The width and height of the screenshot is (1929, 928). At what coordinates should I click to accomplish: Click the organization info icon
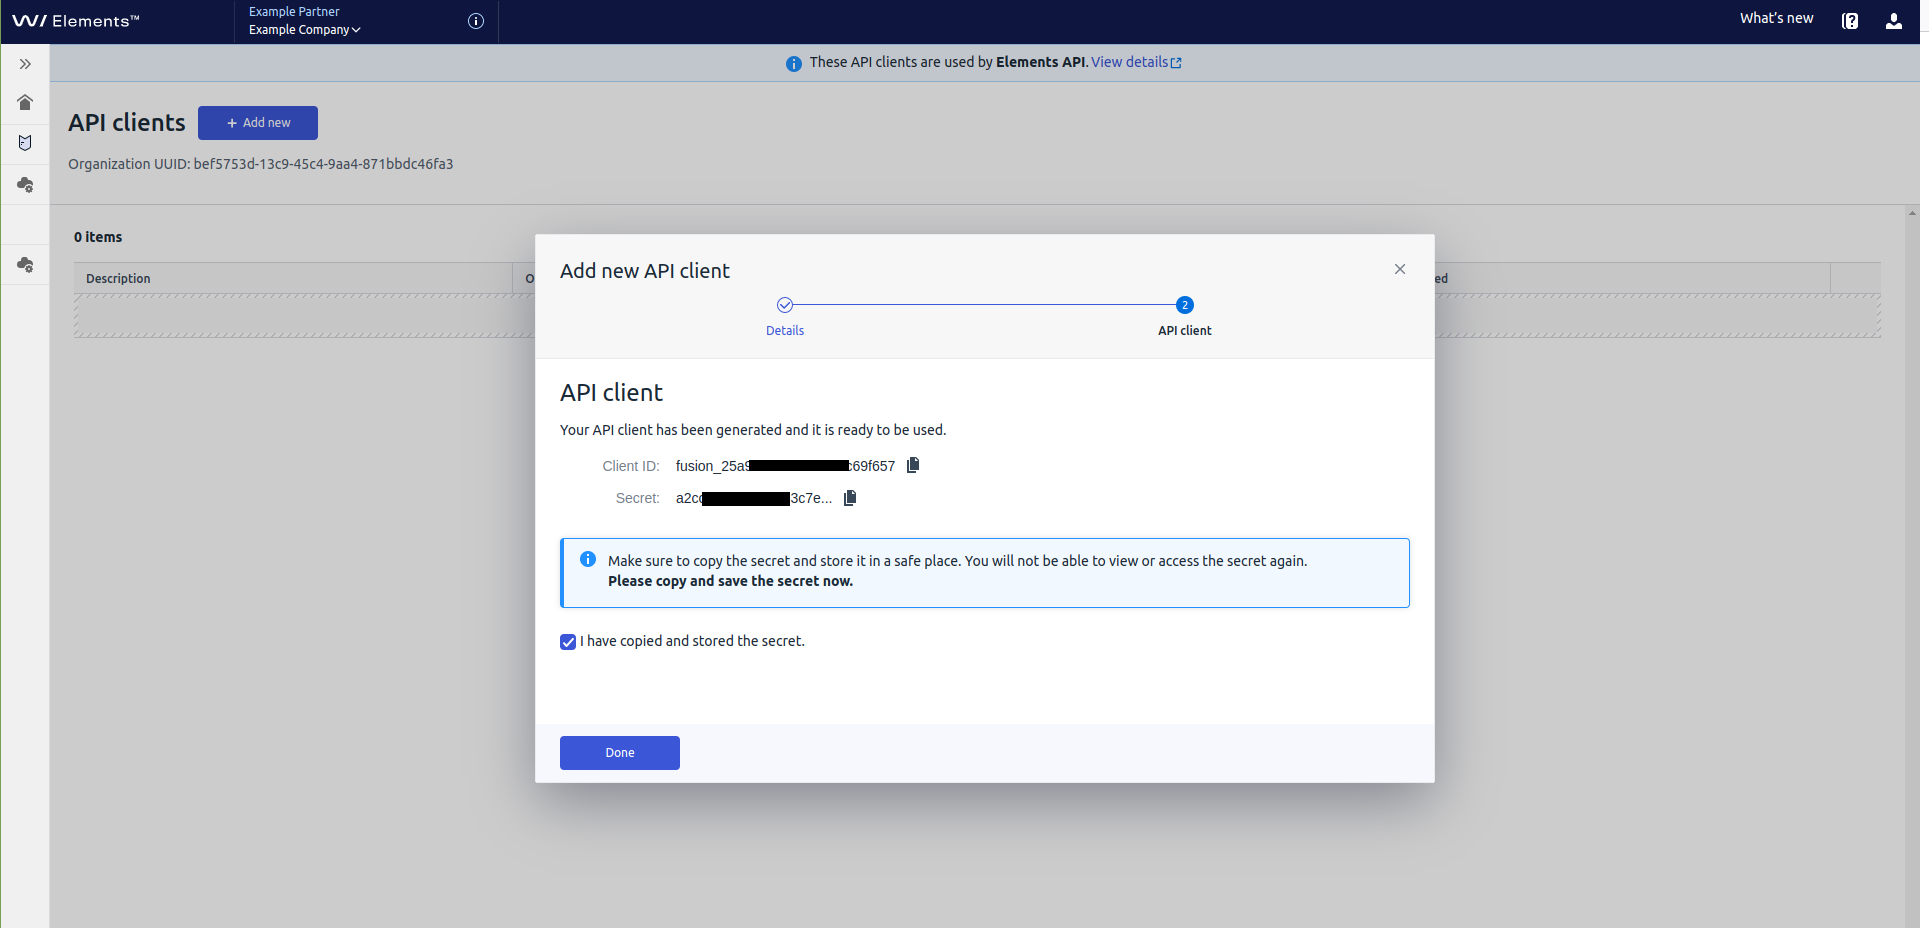[476, 21]
